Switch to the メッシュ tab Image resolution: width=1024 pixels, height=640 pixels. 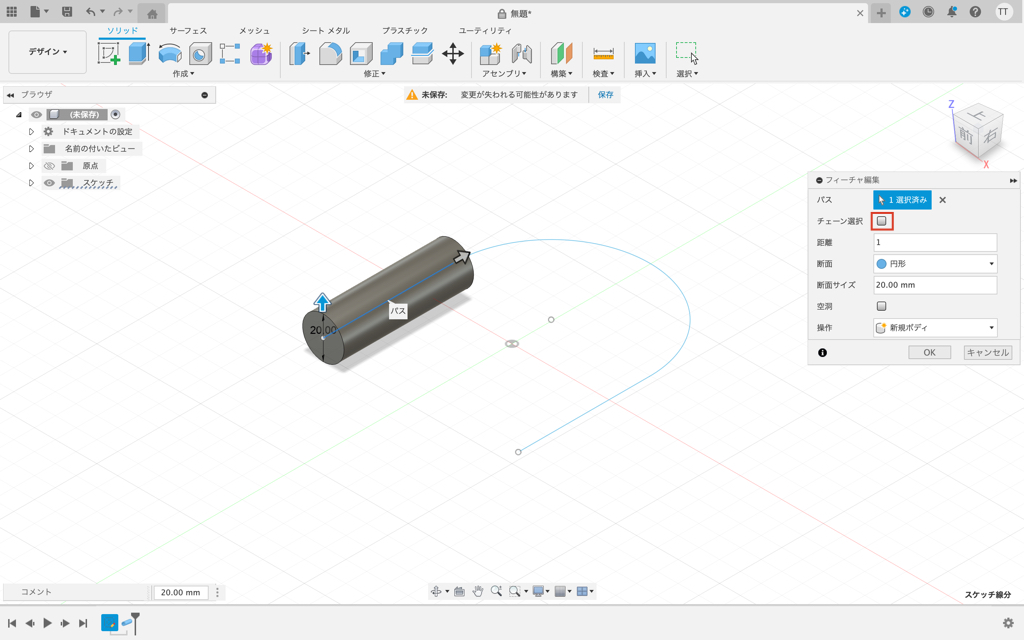[x=254, y=31]
